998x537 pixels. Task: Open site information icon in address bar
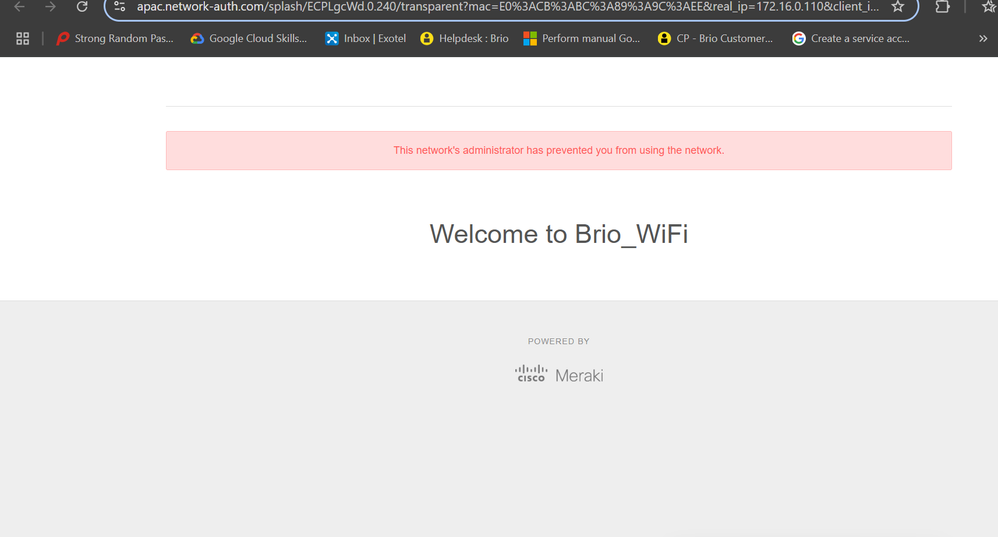tap(120, 7)
